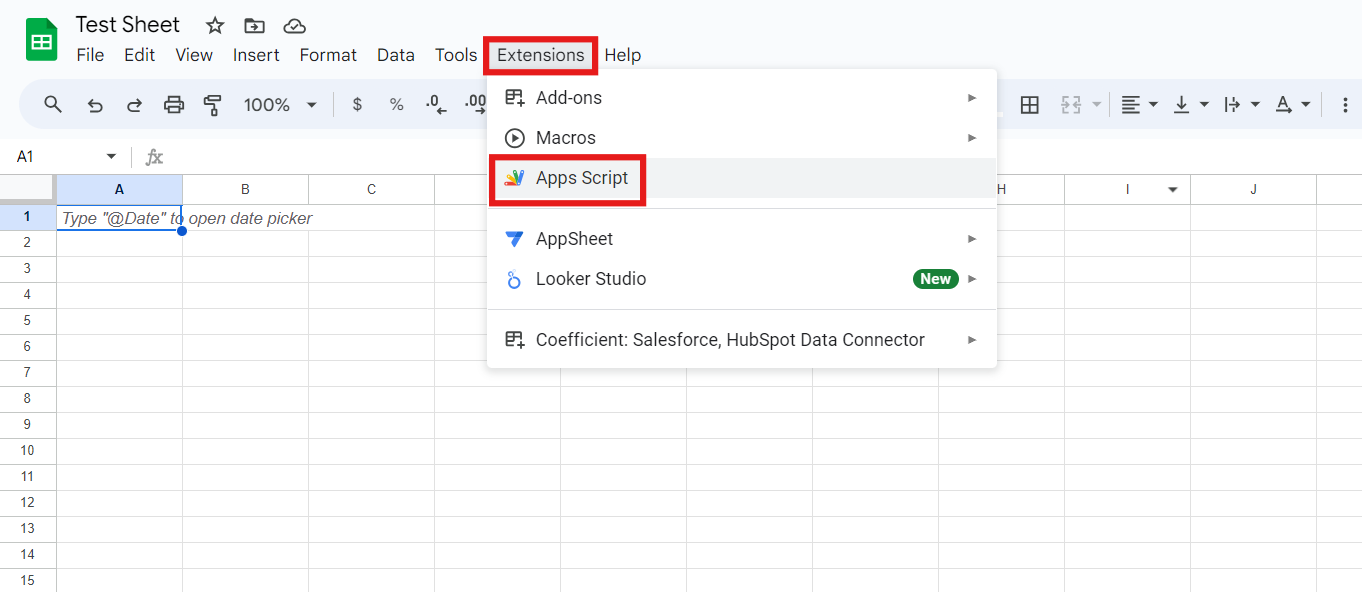This screenshot has height=592, width=1362.
Task: Format as currency with dollar icon
Action: coord(357,104)
